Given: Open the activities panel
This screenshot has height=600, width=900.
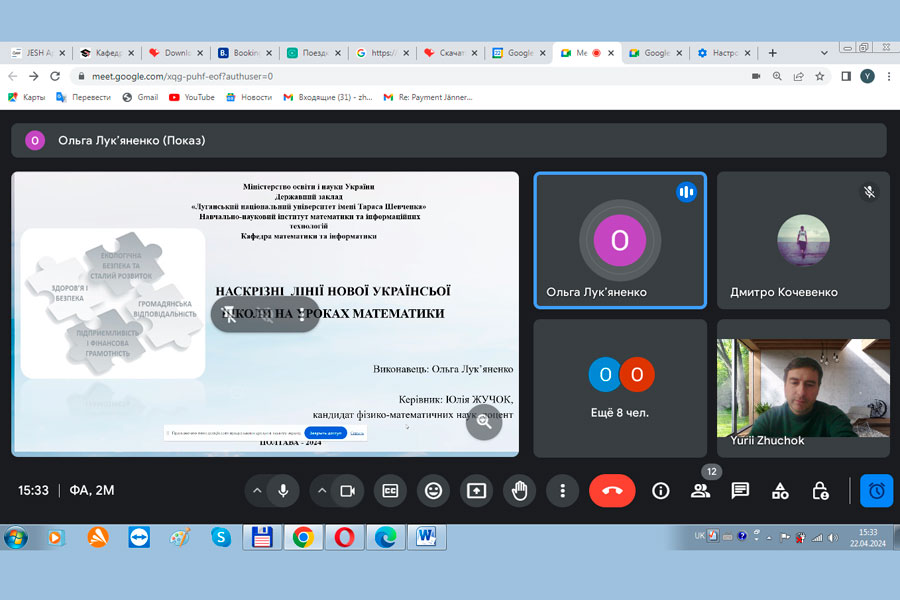Looking at the screenshot, I should pos(780,491).
